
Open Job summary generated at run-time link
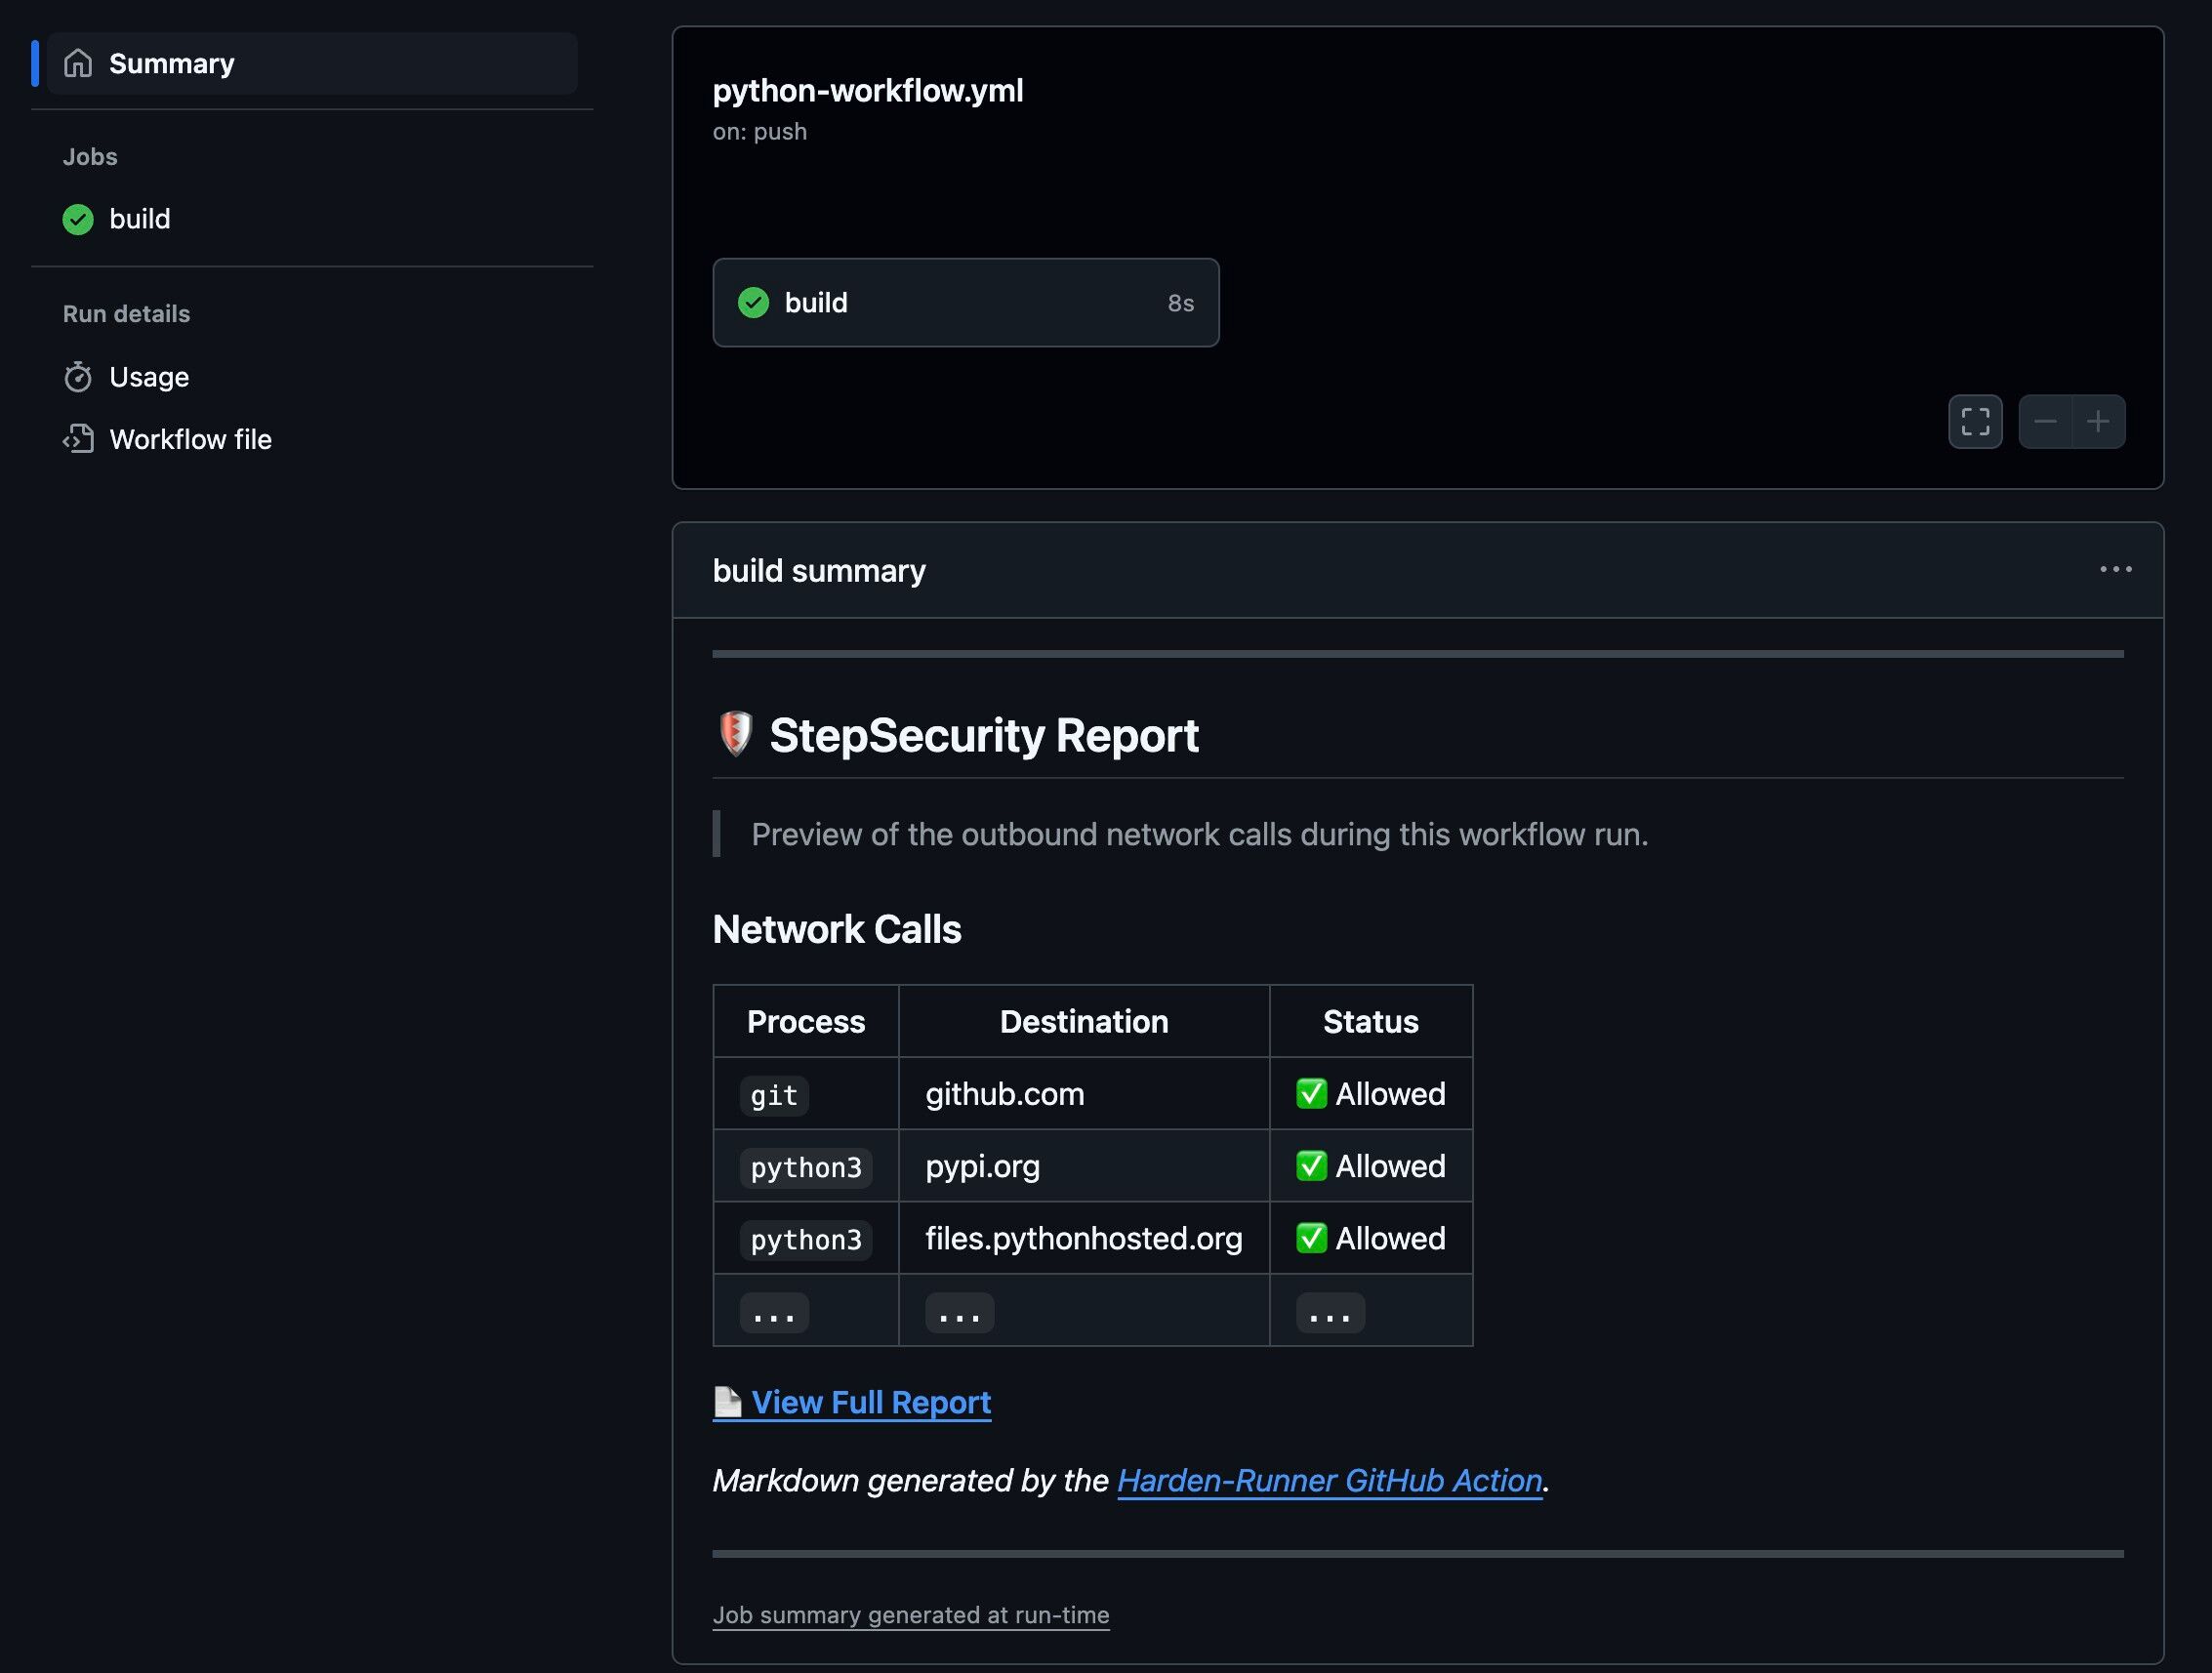pos(911,1615)
